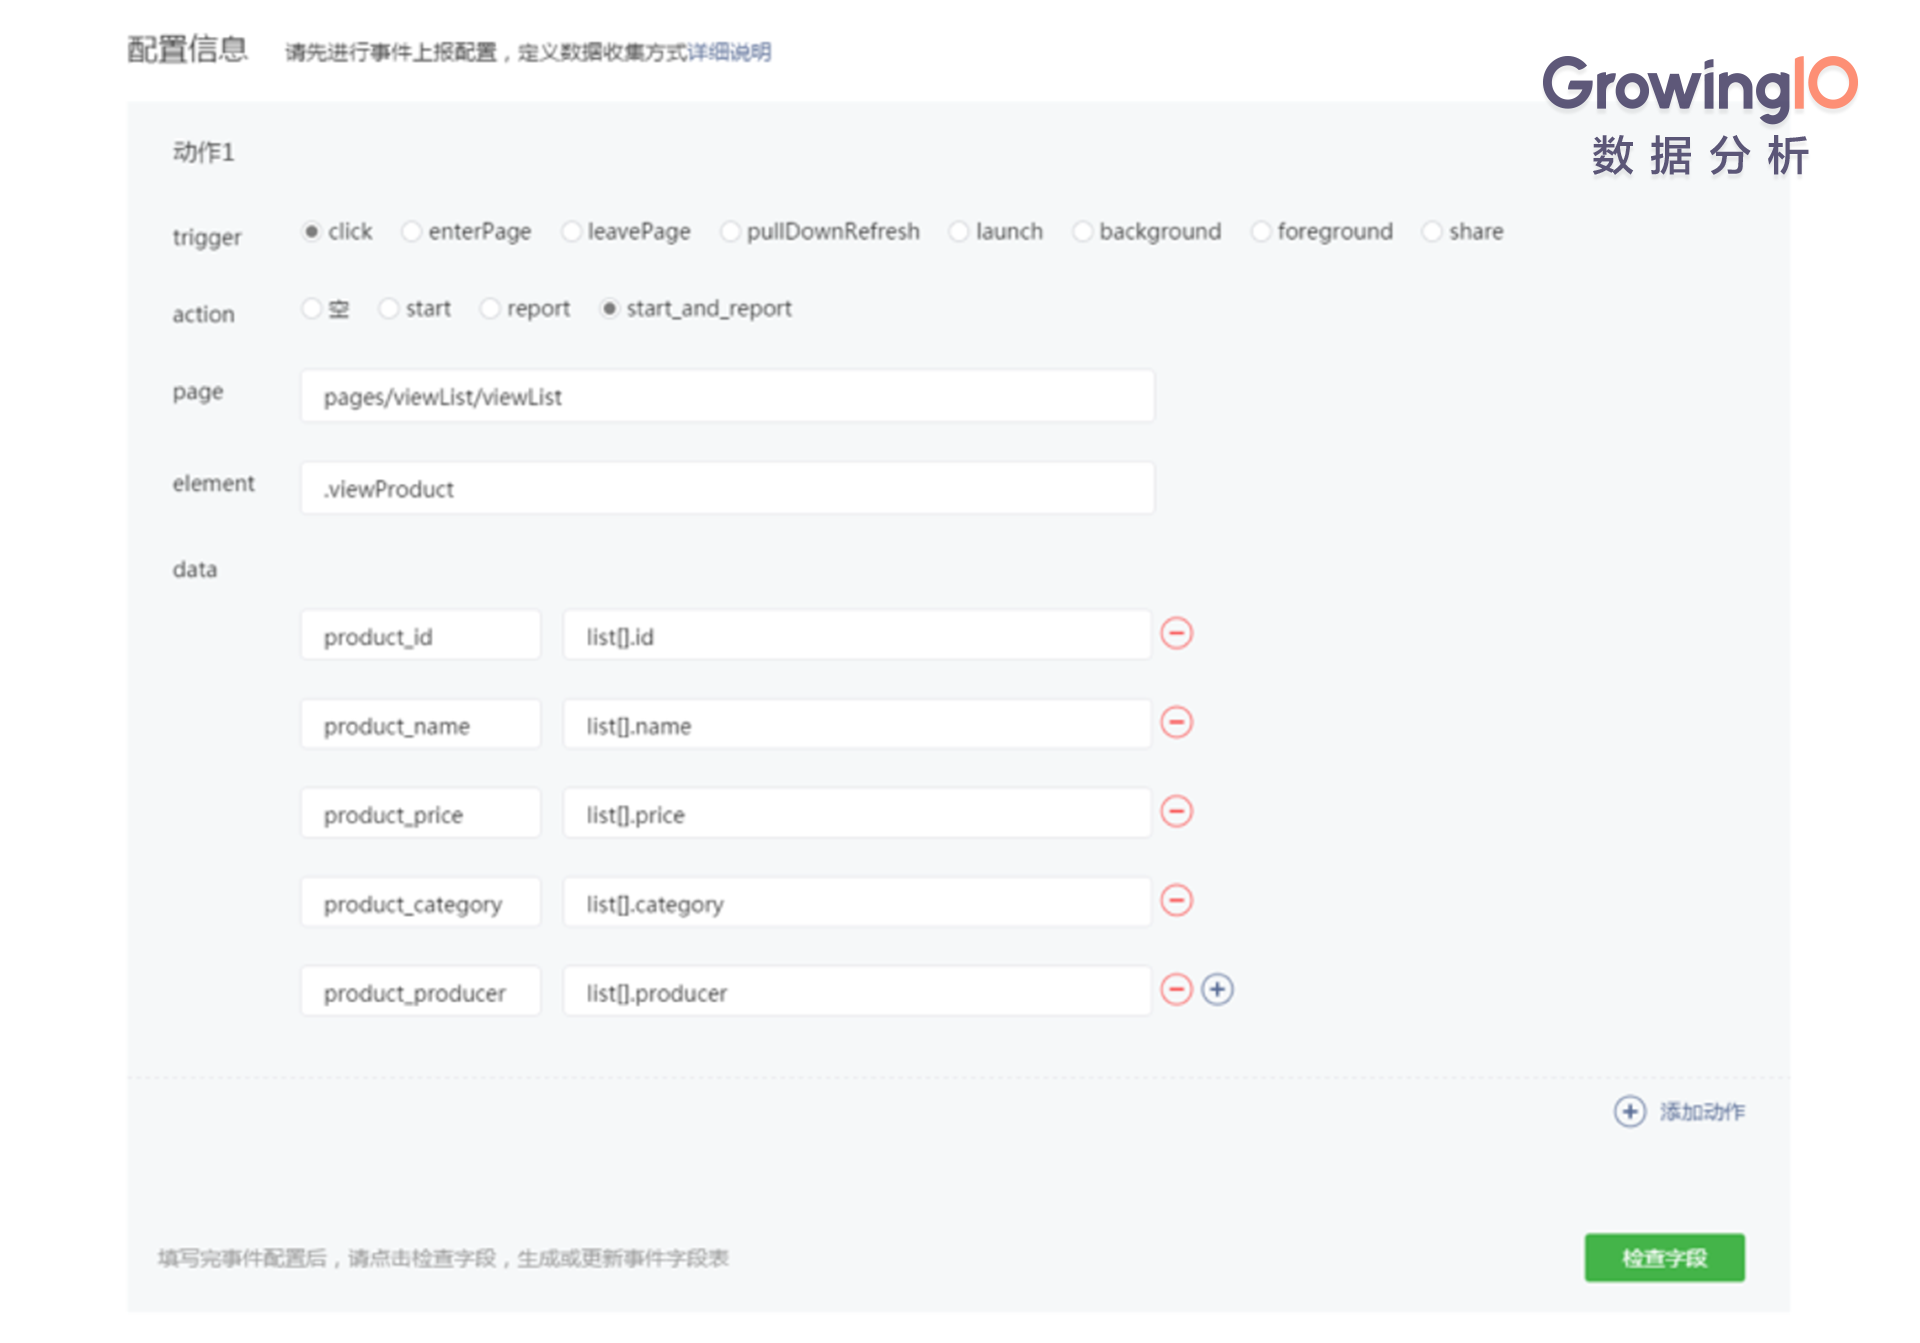This screenshot has width=1920, height=1343.
Task: Click the leavePage trigger option
Action: coord(570,233)
